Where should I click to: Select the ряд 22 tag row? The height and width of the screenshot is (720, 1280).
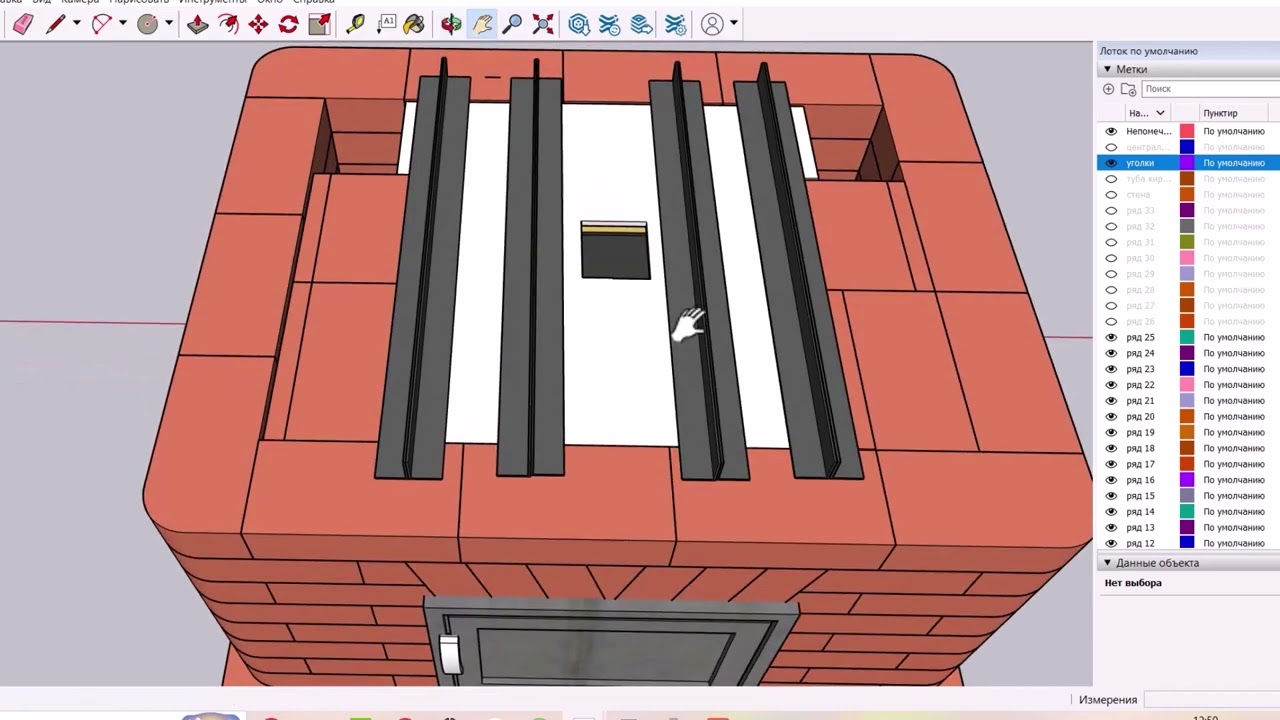pos(1188,385)
